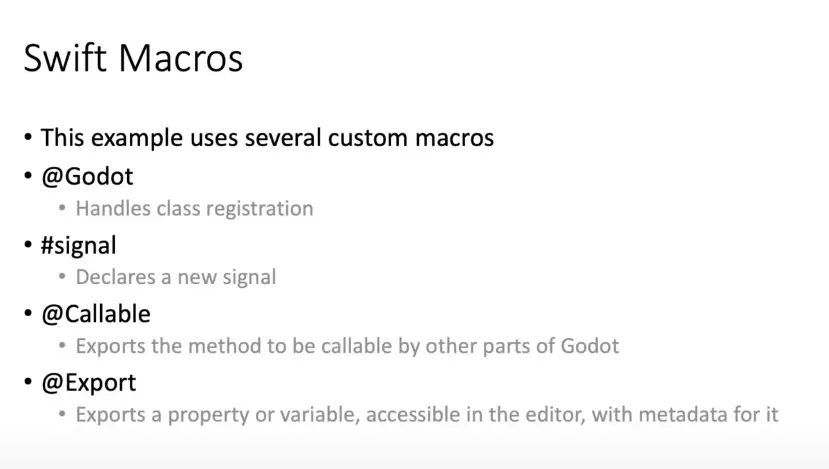
Task: Click the bullet dot before "@Godot"
Action: coord(28,177)
